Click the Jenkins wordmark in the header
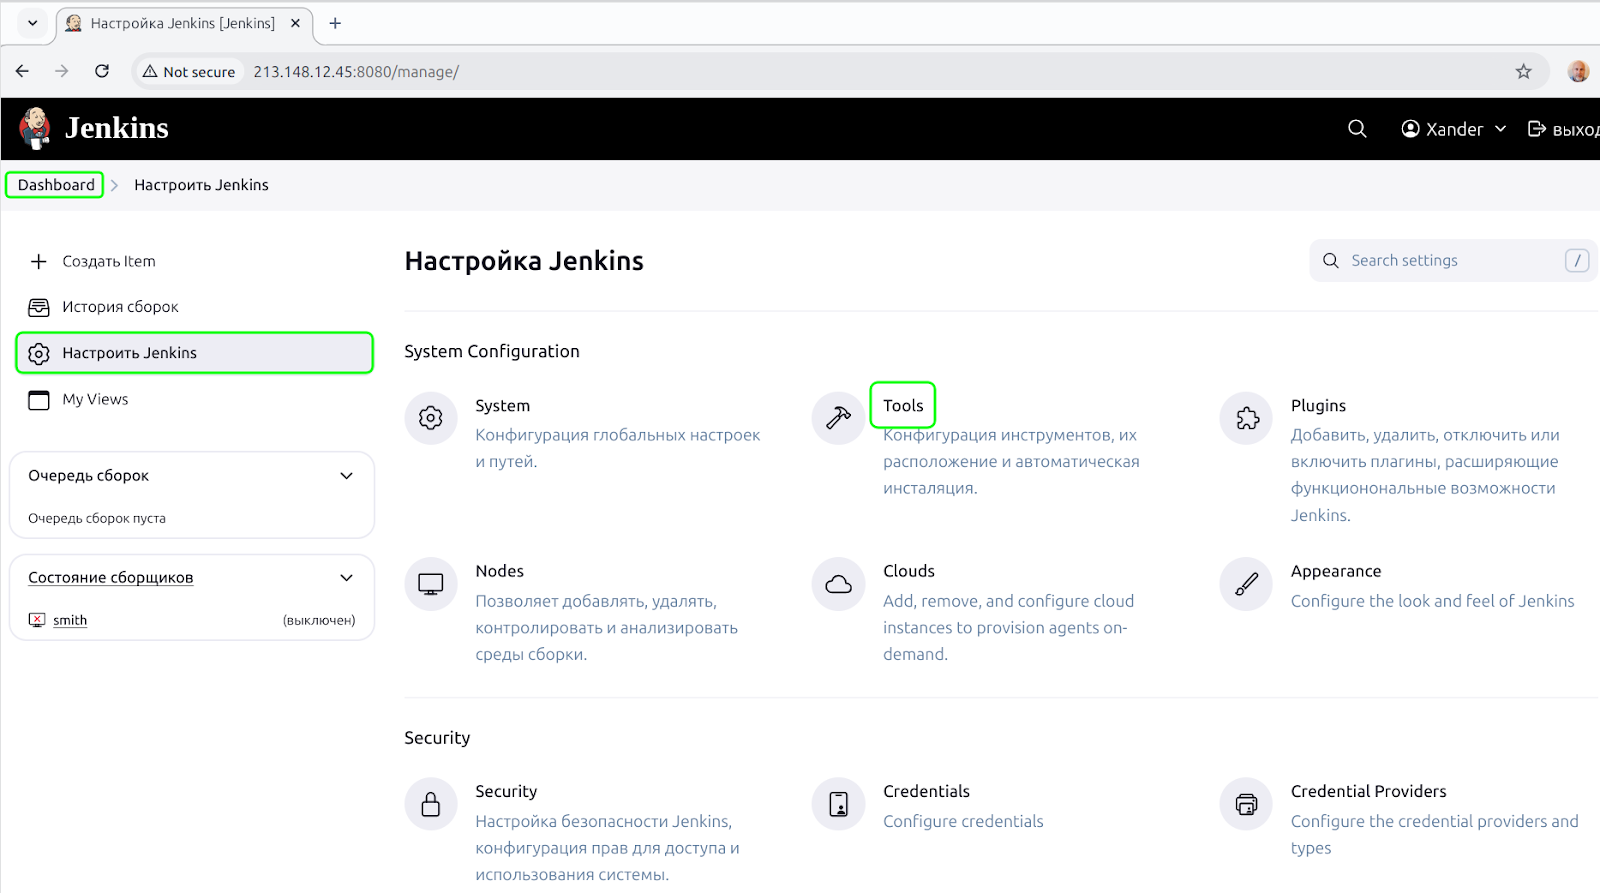The height and width of the screenshot is (893, 1600). pos(117,128)
